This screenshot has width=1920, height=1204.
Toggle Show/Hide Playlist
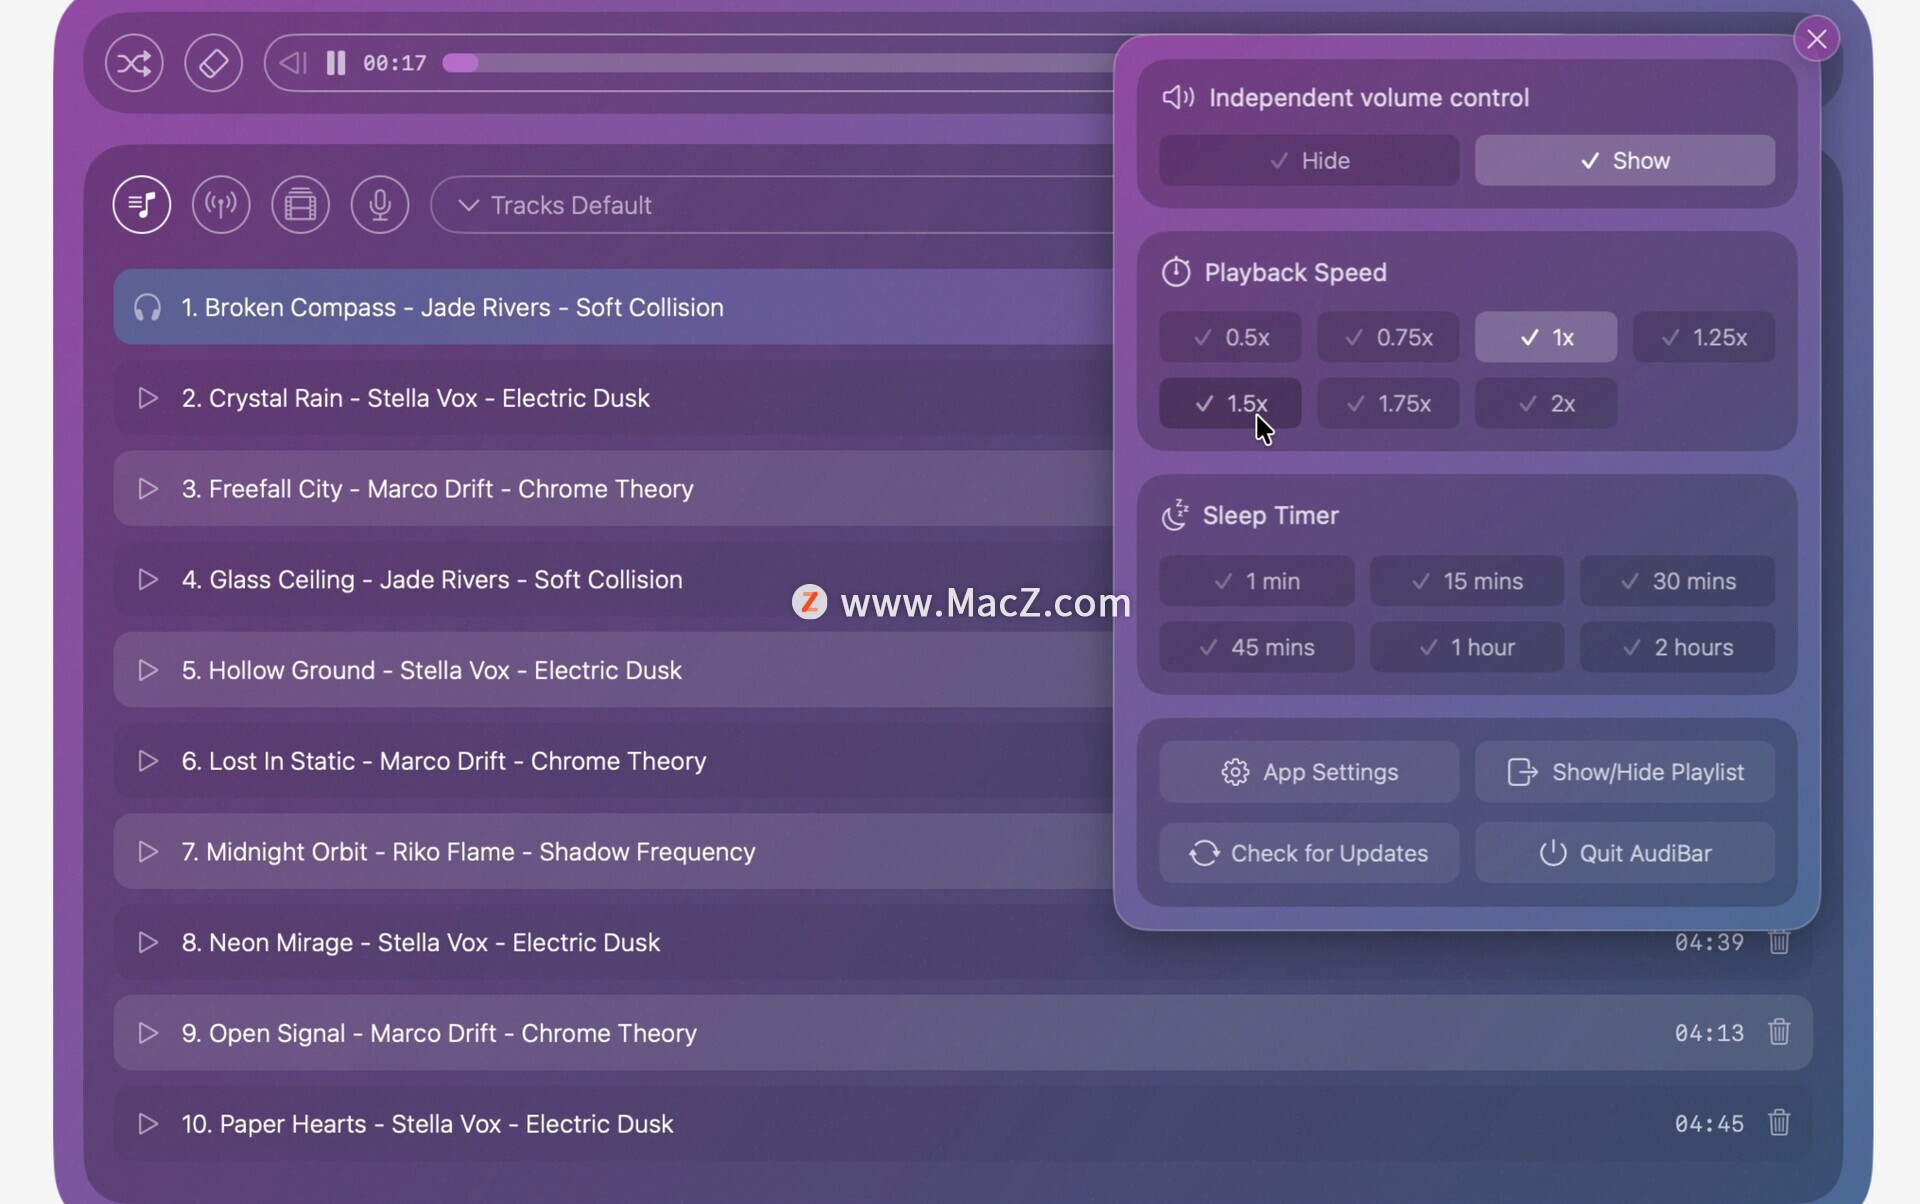[x=1624, y=772]
